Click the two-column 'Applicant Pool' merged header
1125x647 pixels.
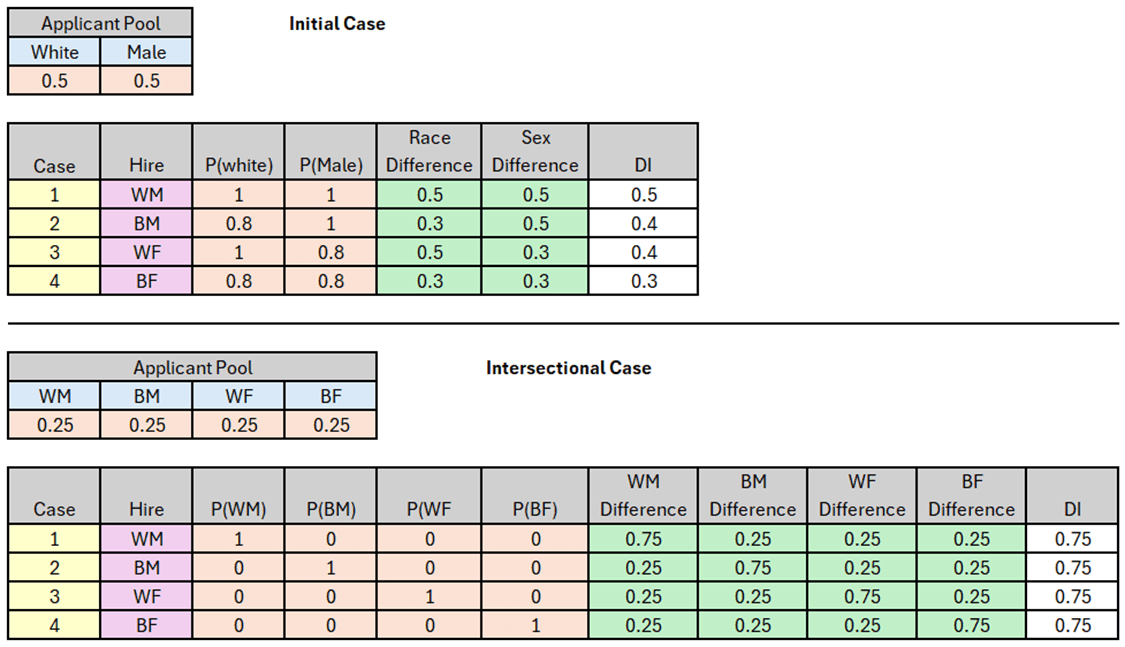click(x=100, y=24)
